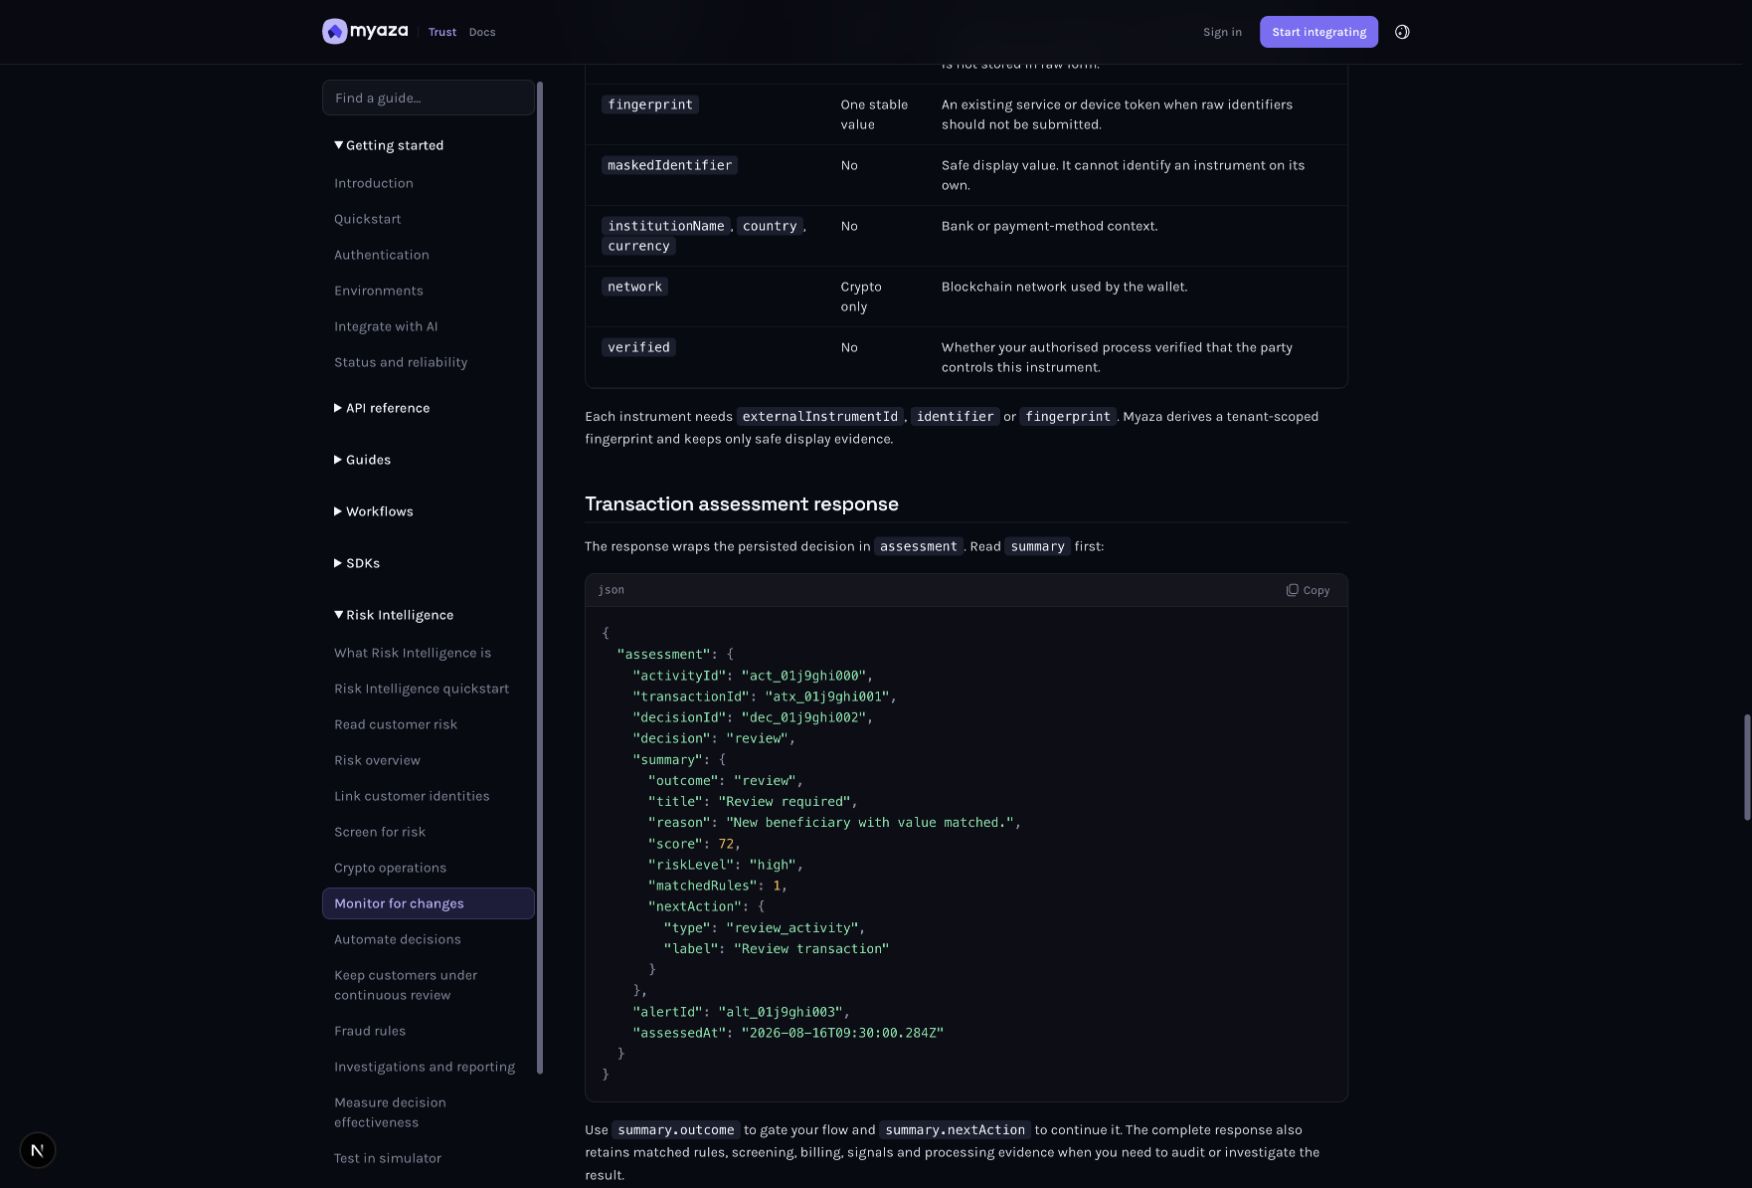Open the Next.js dev tools badge
The width and height of the screenshot is (1752, 1188).
[37, 1150]
